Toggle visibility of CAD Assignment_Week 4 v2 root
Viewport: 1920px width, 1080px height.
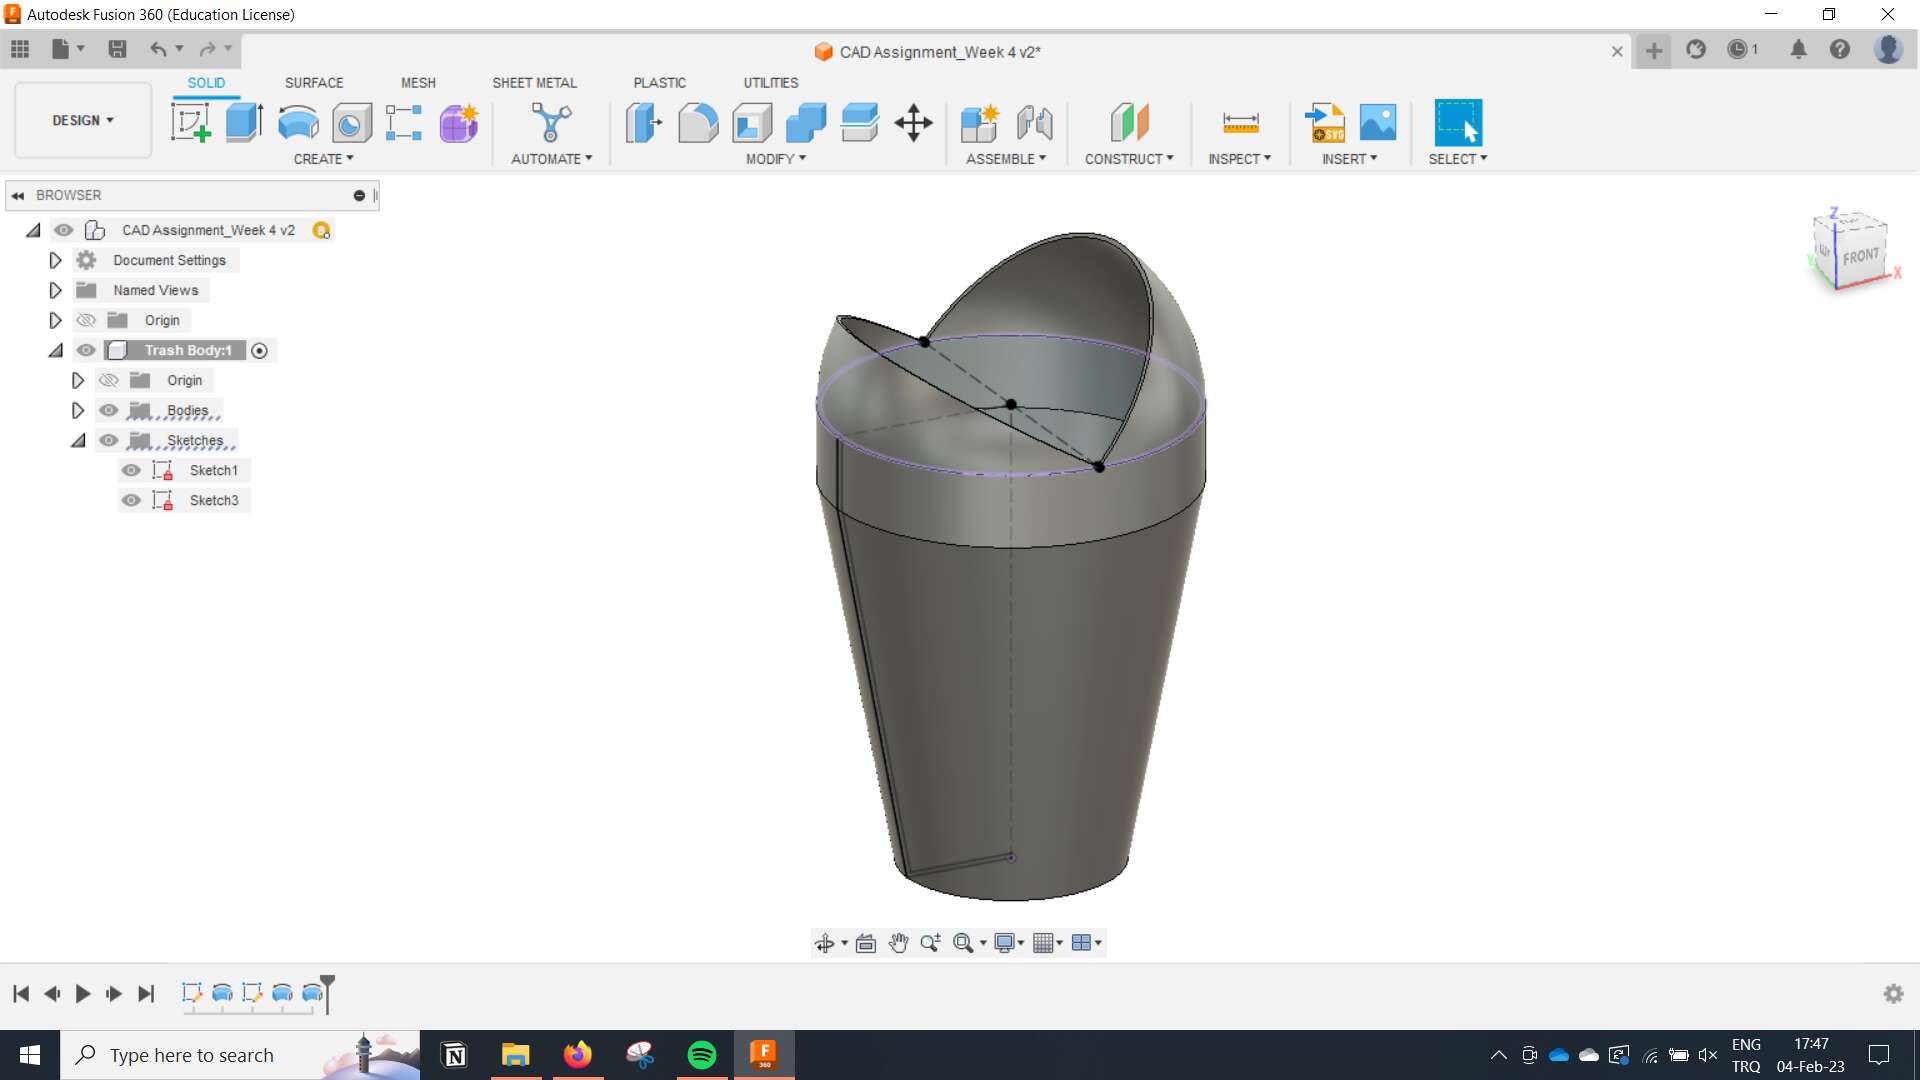(x=64, y=230)
